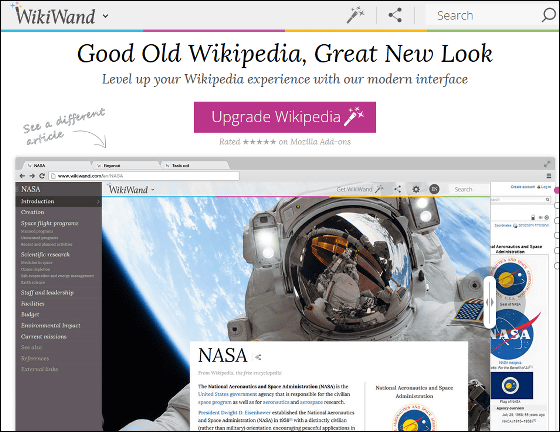
Task: Select Staff and leadership in the sidebar
Action: [x=47, y=292]
